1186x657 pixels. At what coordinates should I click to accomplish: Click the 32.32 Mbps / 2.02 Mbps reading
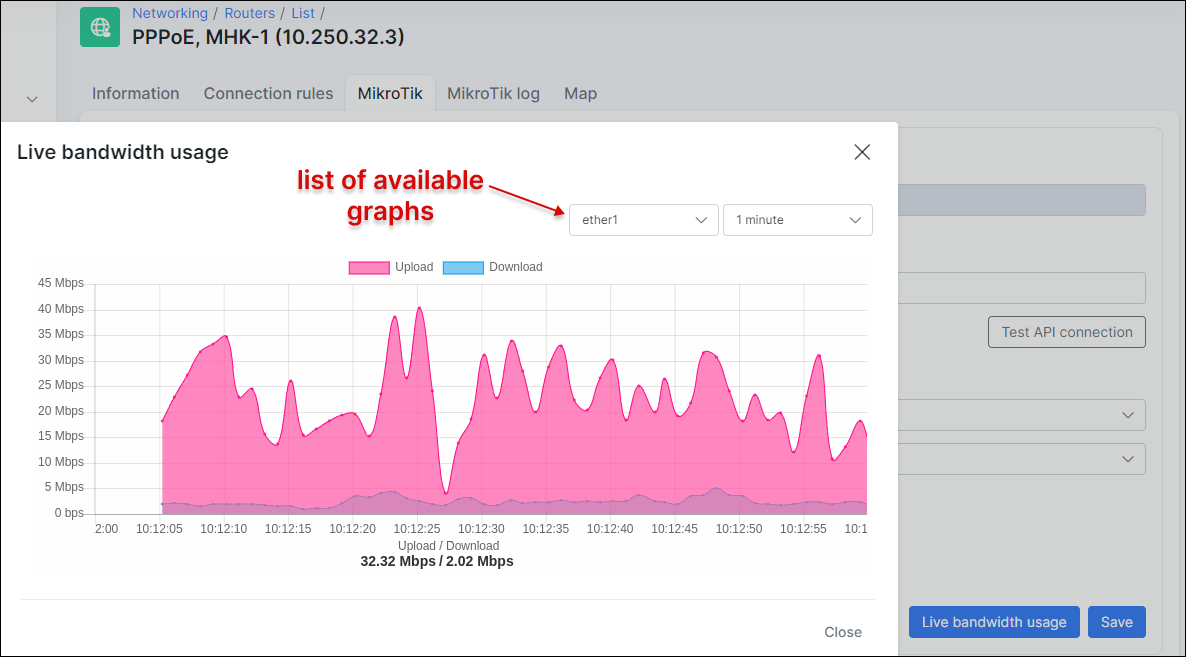click(436, 561)
